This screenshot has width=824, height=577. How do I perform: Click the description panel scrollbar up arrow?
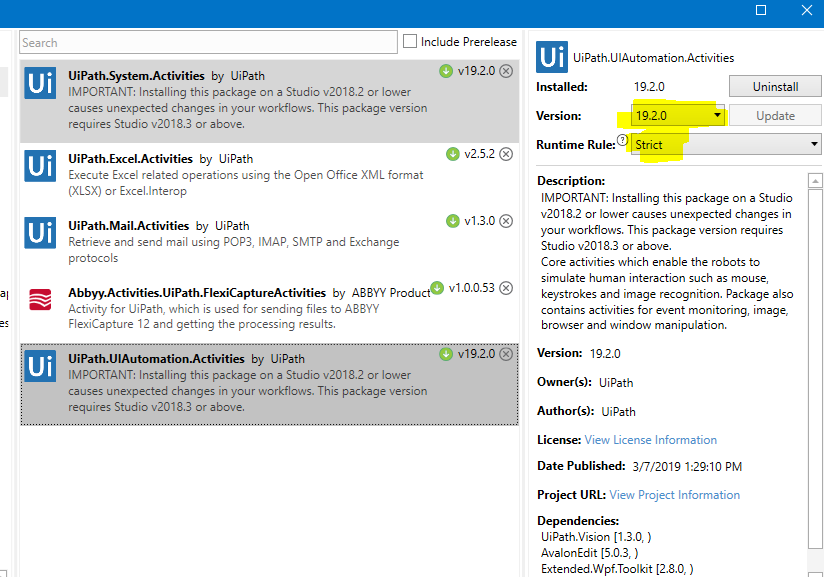815,181
